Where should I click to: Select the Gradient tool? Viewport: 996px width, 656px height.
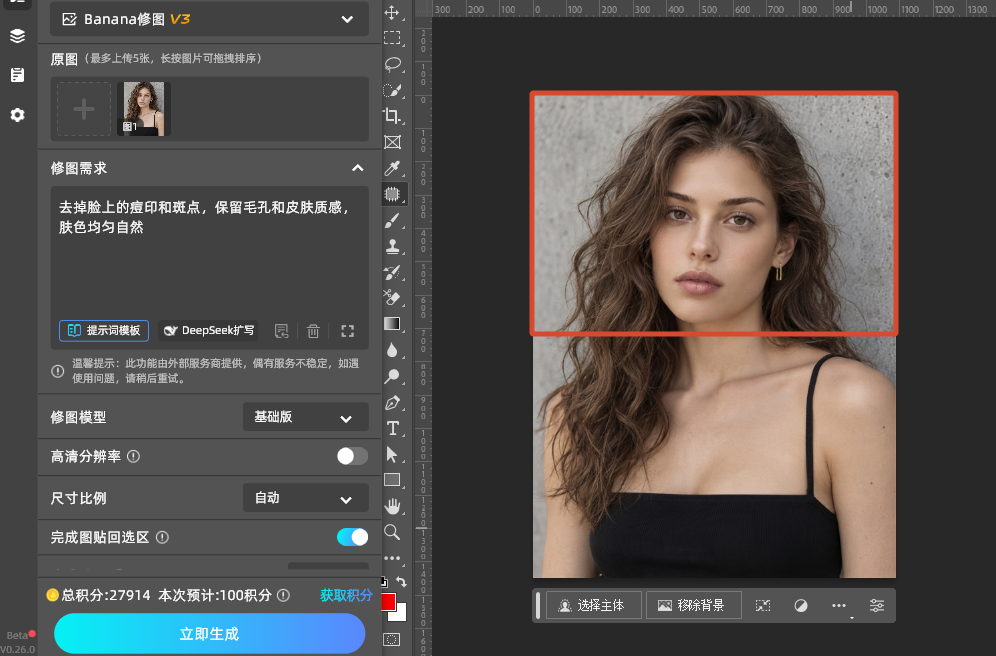pyautogui.click(x=393, y=324)
